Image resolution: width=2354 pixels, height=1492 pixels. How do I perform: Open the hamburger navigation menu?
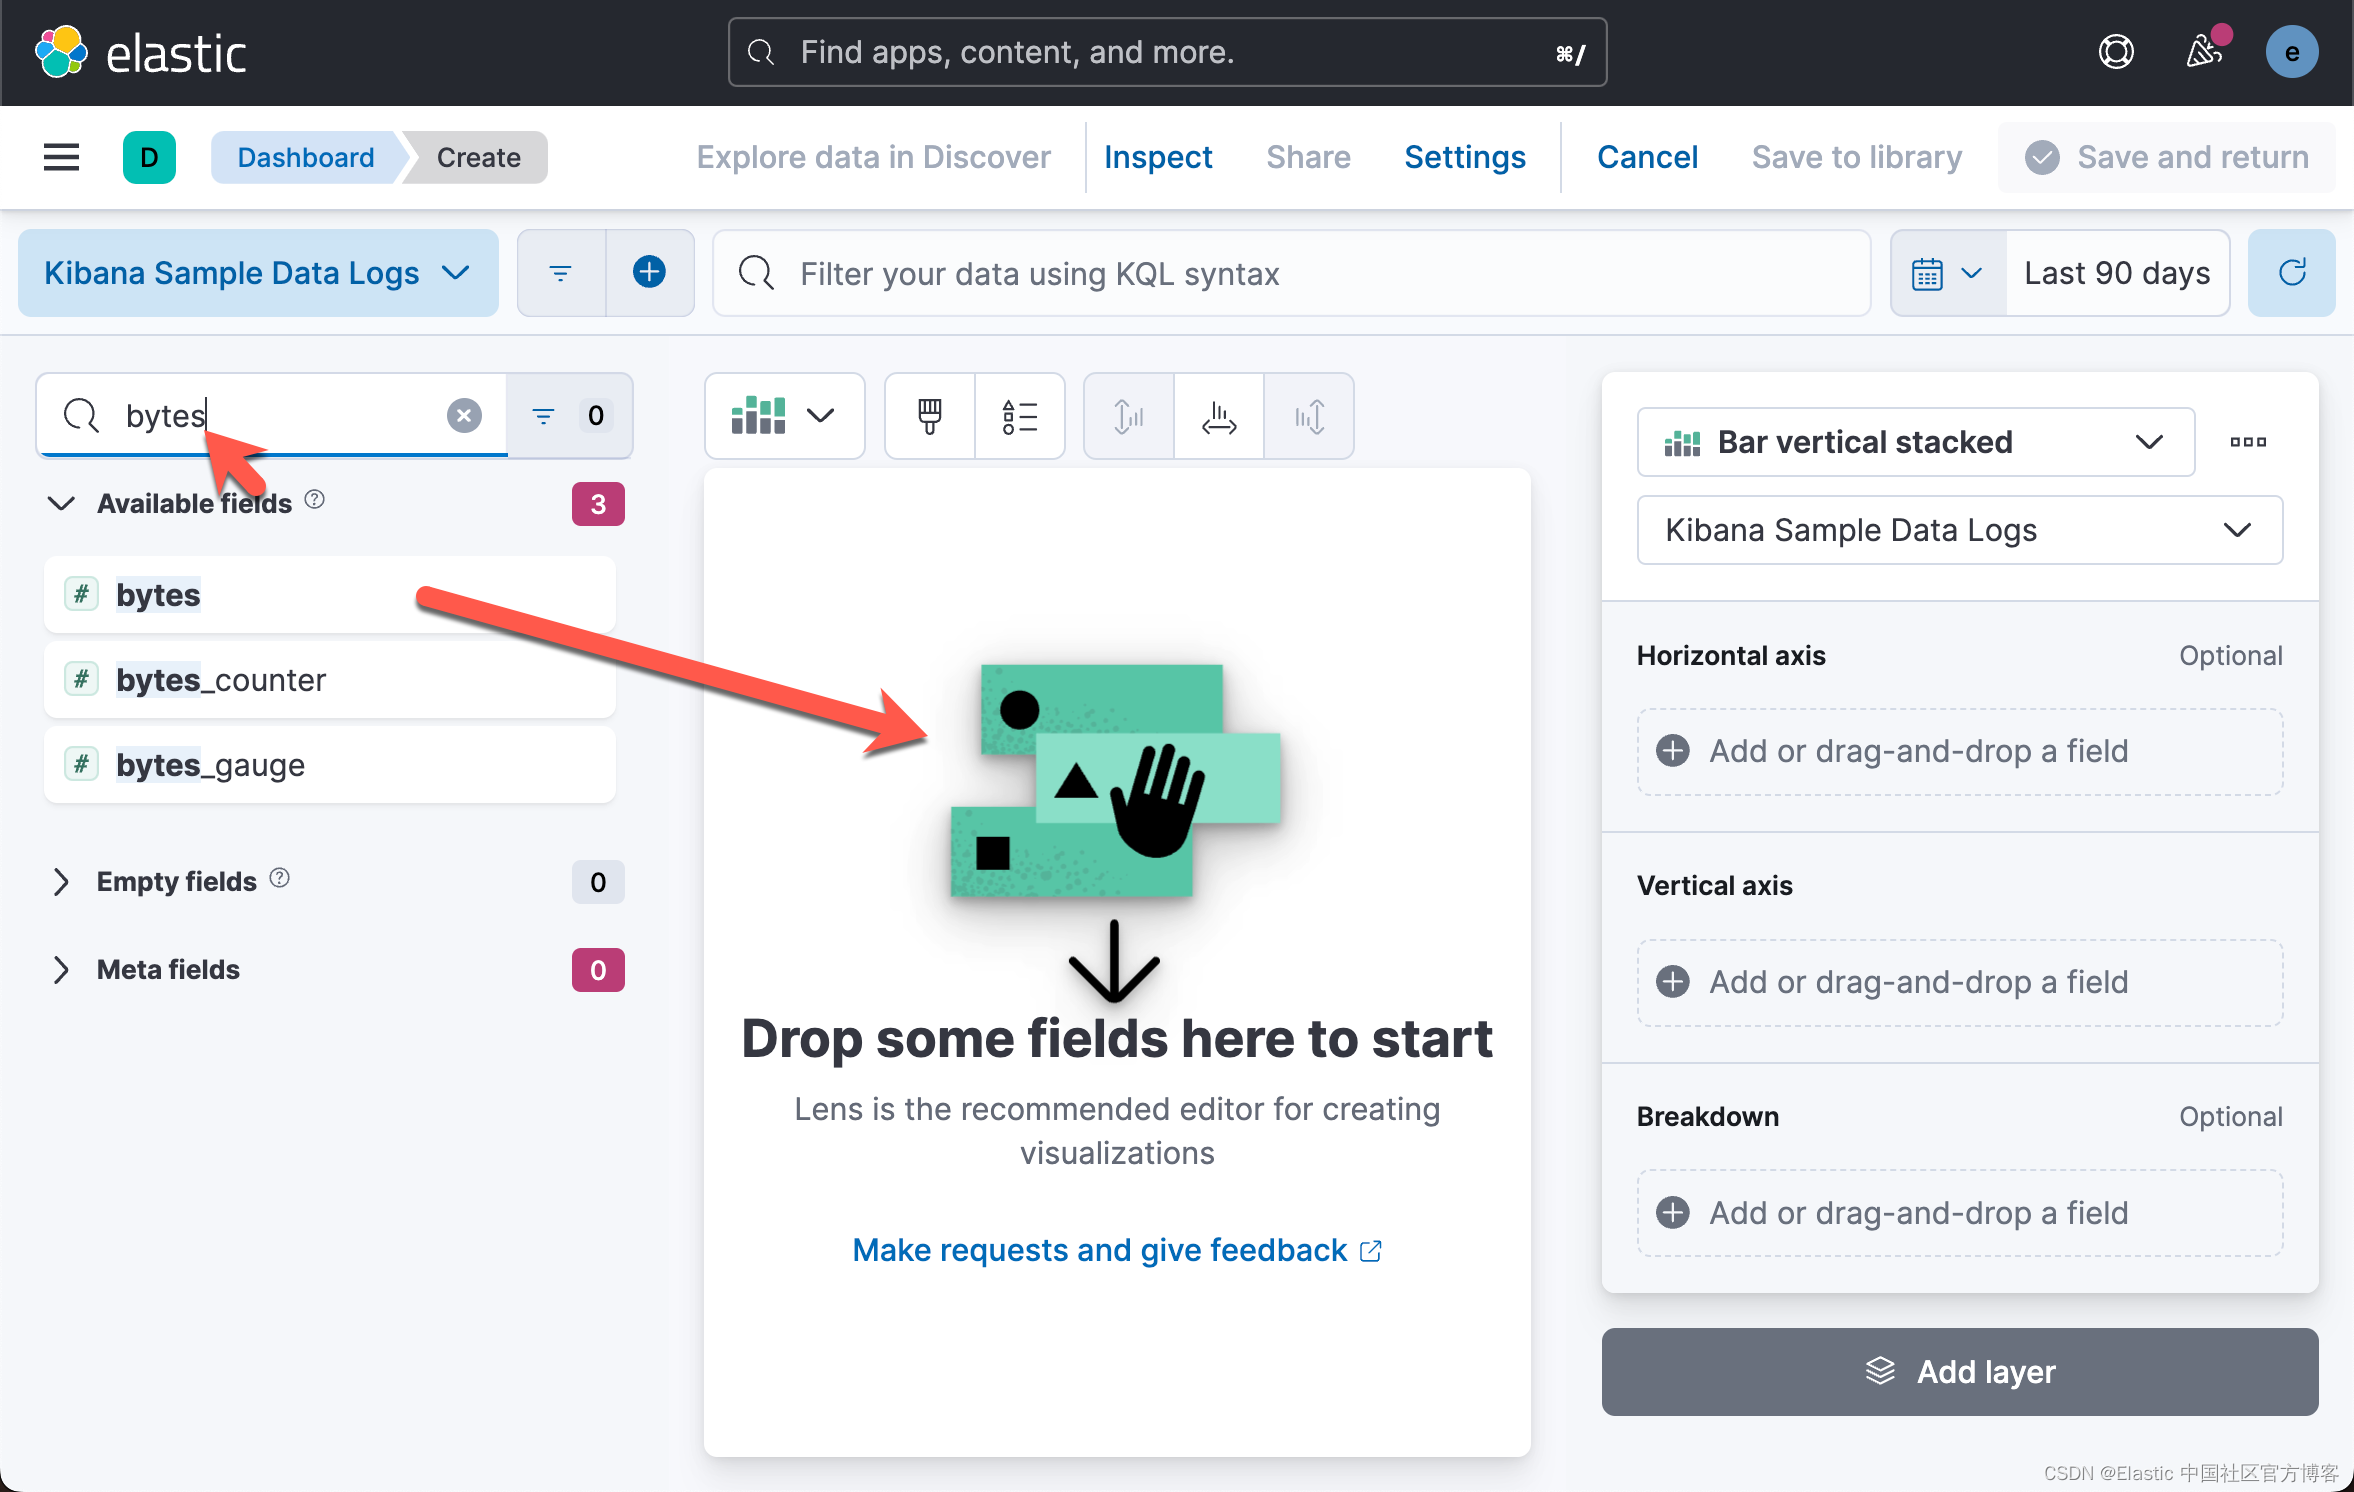point(61,157)
